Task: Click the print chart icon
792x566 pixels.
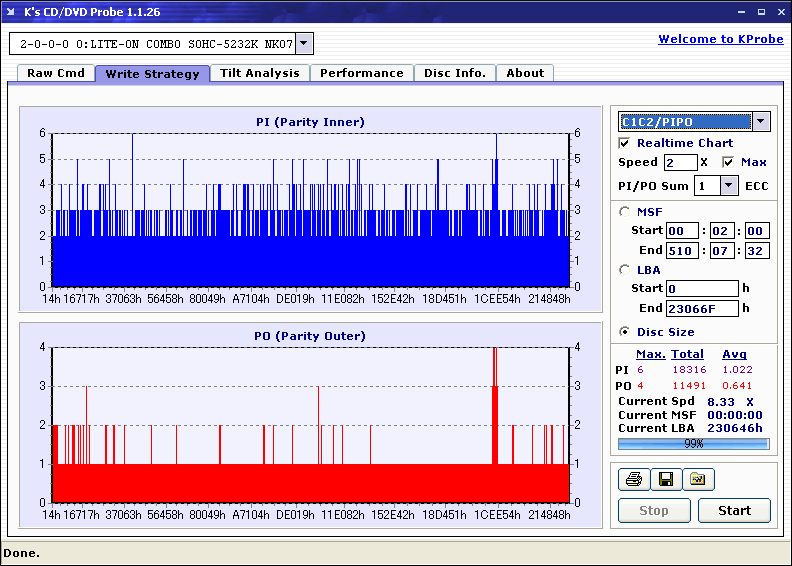Action: [632, 479]
